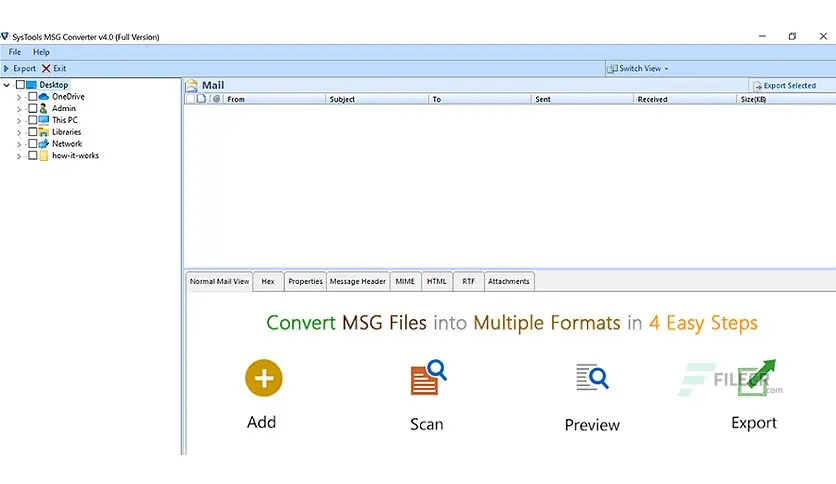Collapse the Desktop tree node
This screenshot has height=484, width=836.
coord(6,85)
